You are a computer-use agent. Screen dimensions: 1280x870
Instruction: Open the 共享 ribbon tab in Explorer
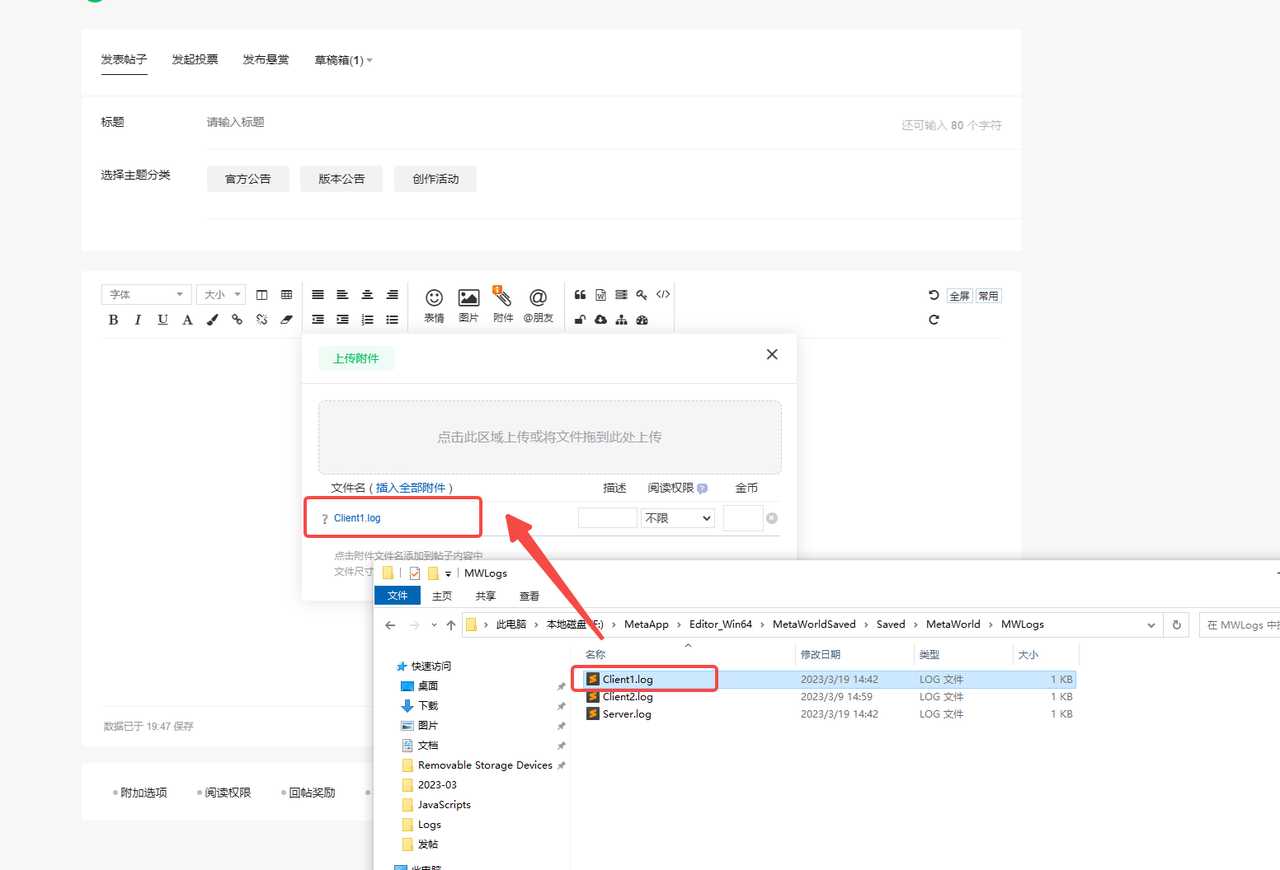click(485, 596)
